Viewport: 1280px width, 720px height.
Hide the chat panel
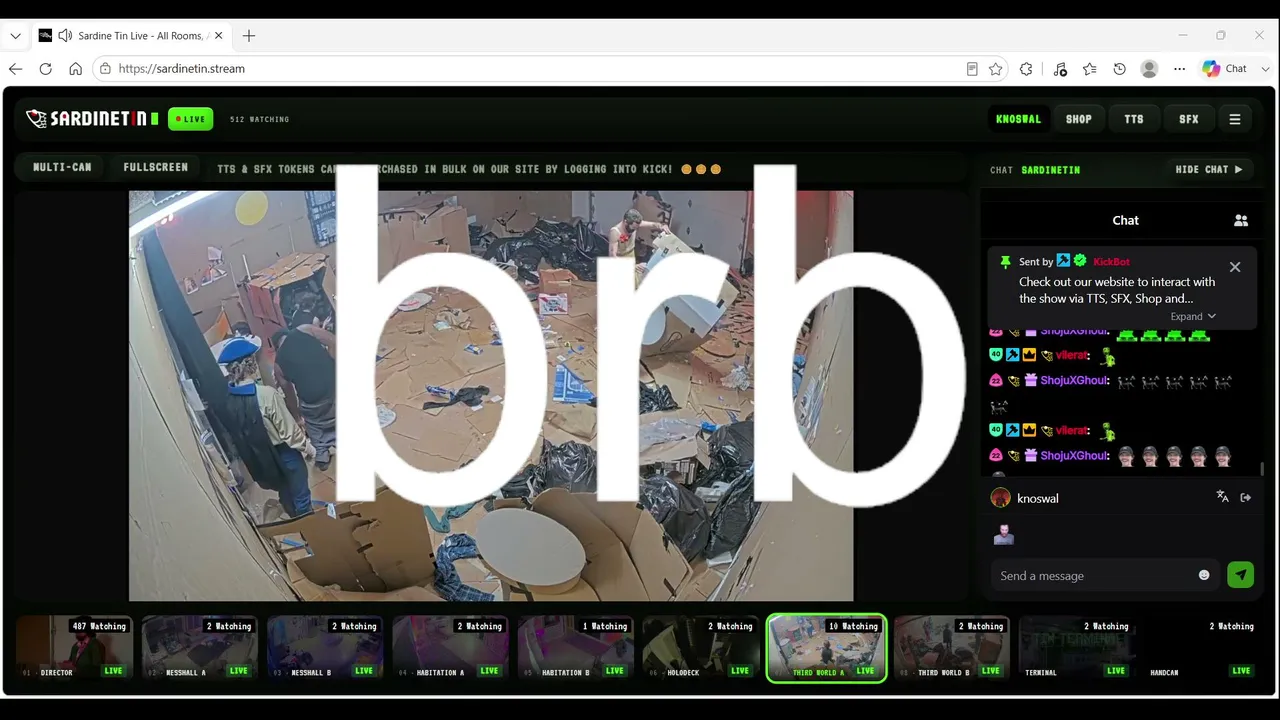(x=1209, y=170)
